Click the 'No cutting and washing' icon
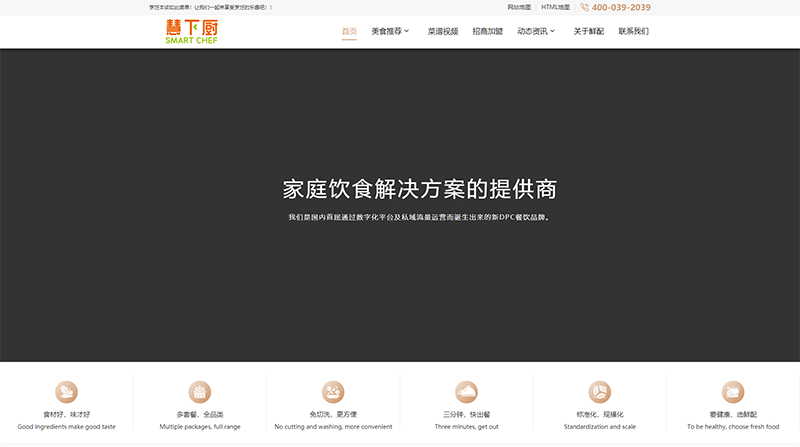This screenshot has height=447, width=800. (333, 391)
